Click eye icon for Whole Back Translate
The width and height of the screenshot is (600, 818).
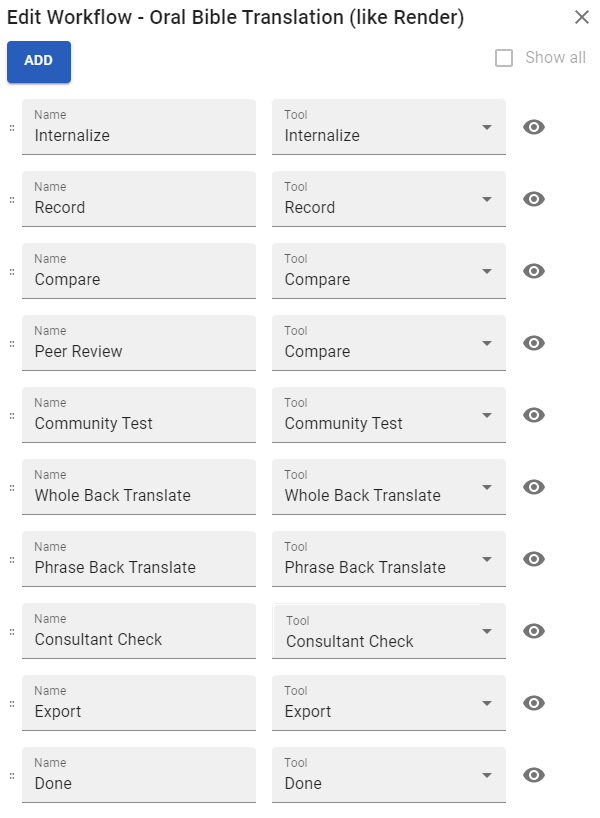point(534,487)
